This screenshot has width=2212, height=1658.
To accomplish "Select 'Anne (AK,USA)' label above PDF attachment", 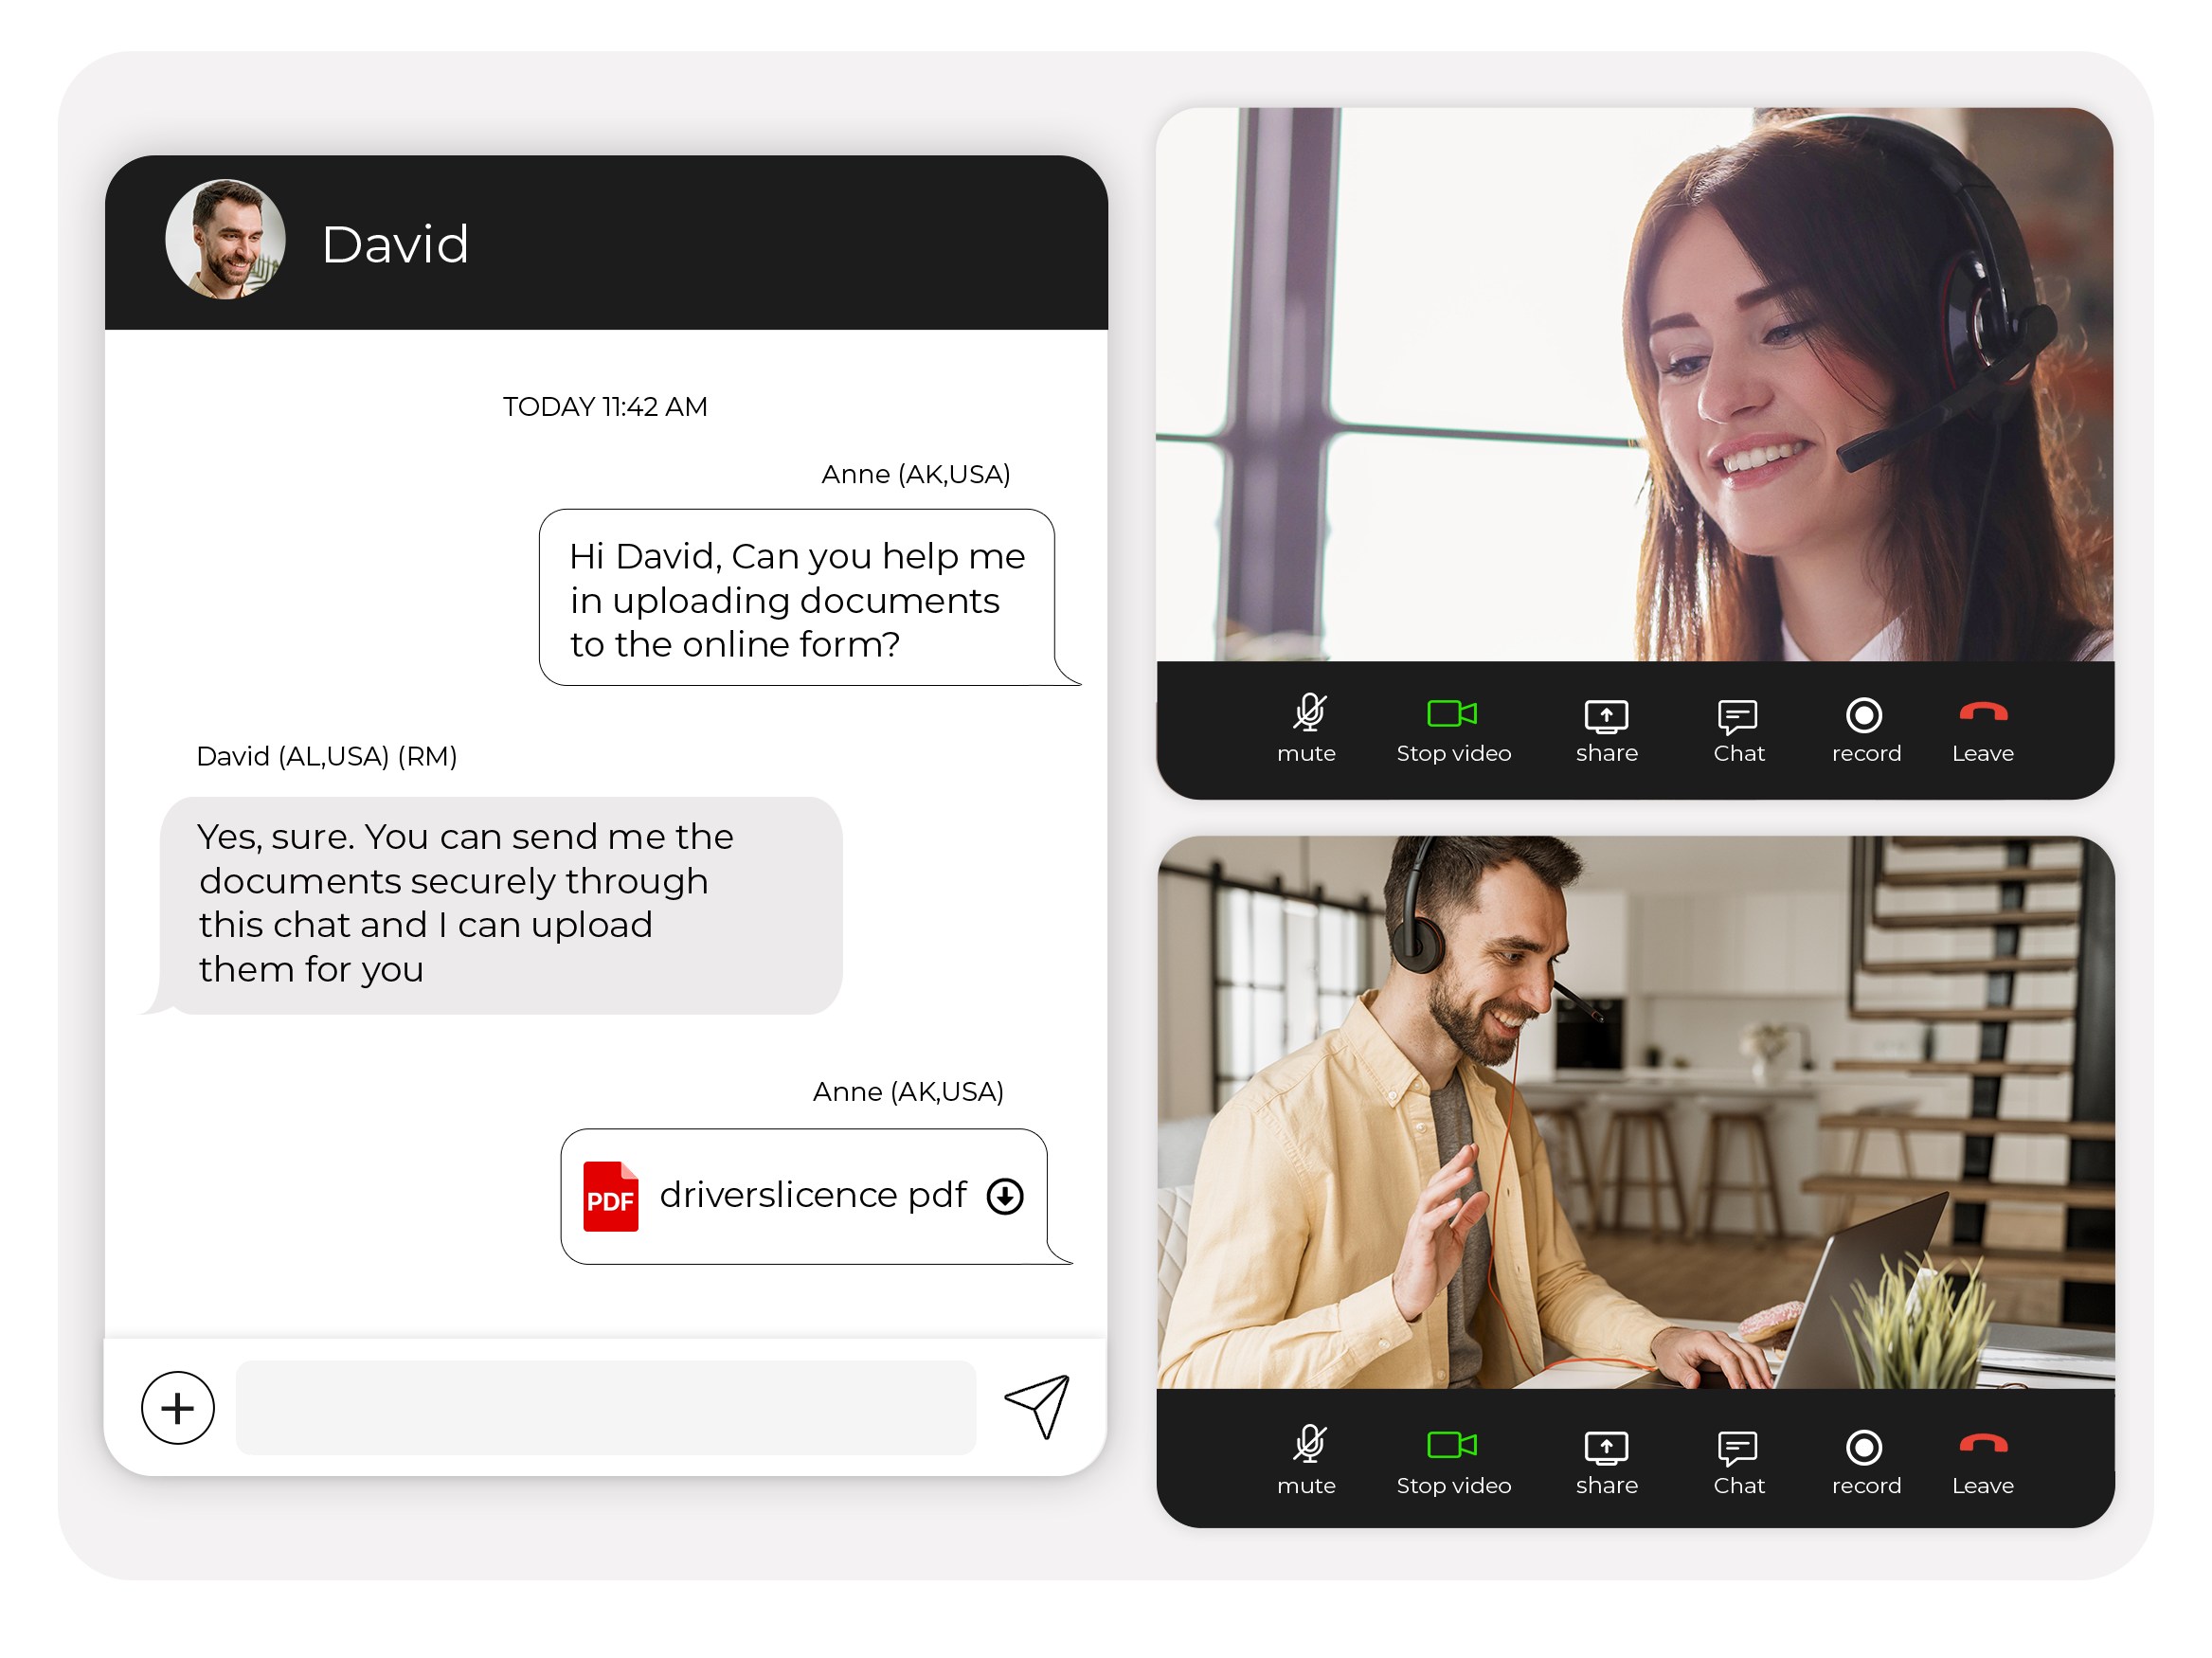I will click(x=908, y=1092).
